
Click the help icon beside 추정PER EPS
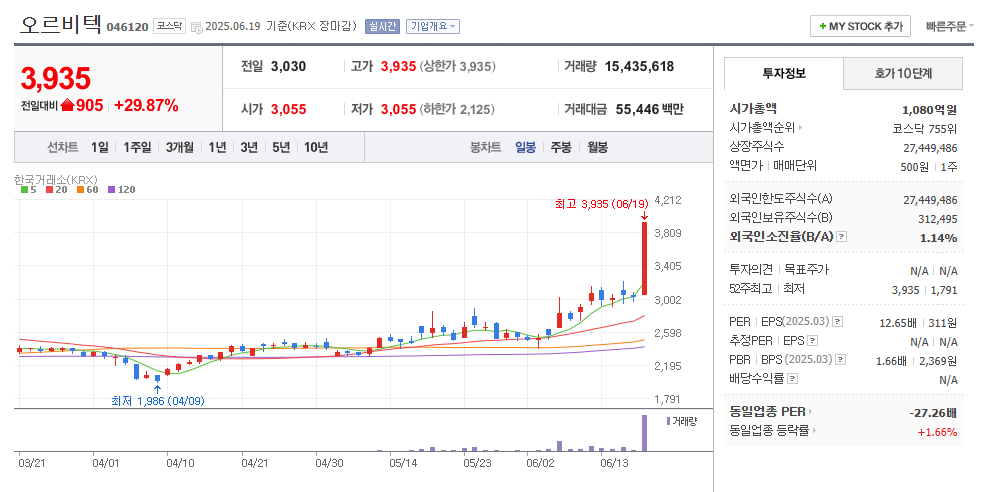813,341
